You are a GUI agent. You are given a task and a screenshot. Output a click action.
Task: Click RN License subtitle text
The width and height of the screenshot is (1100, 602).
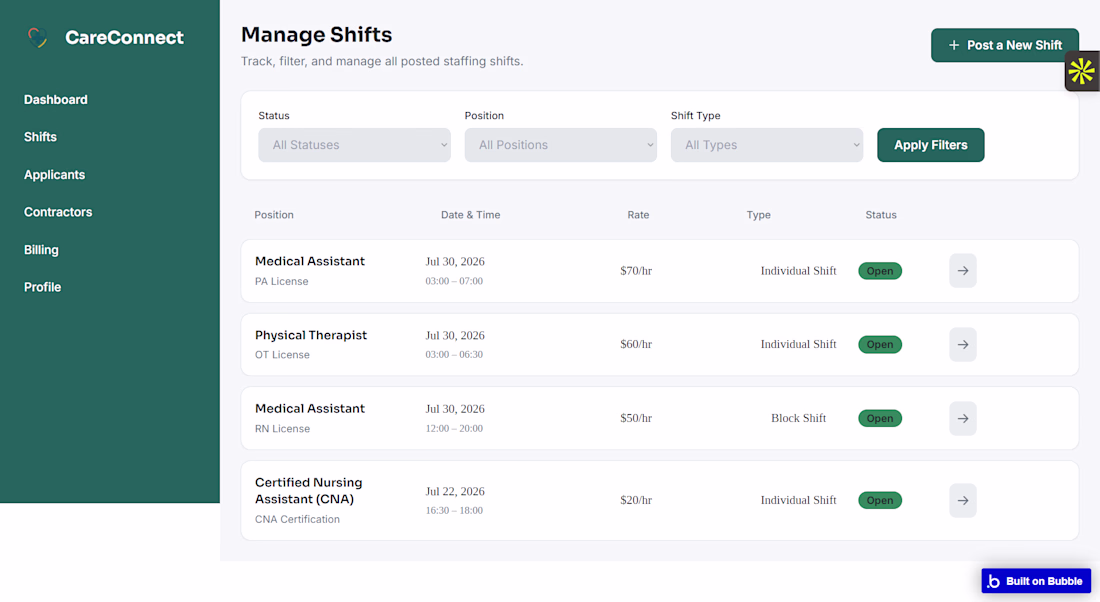(282, 429)
